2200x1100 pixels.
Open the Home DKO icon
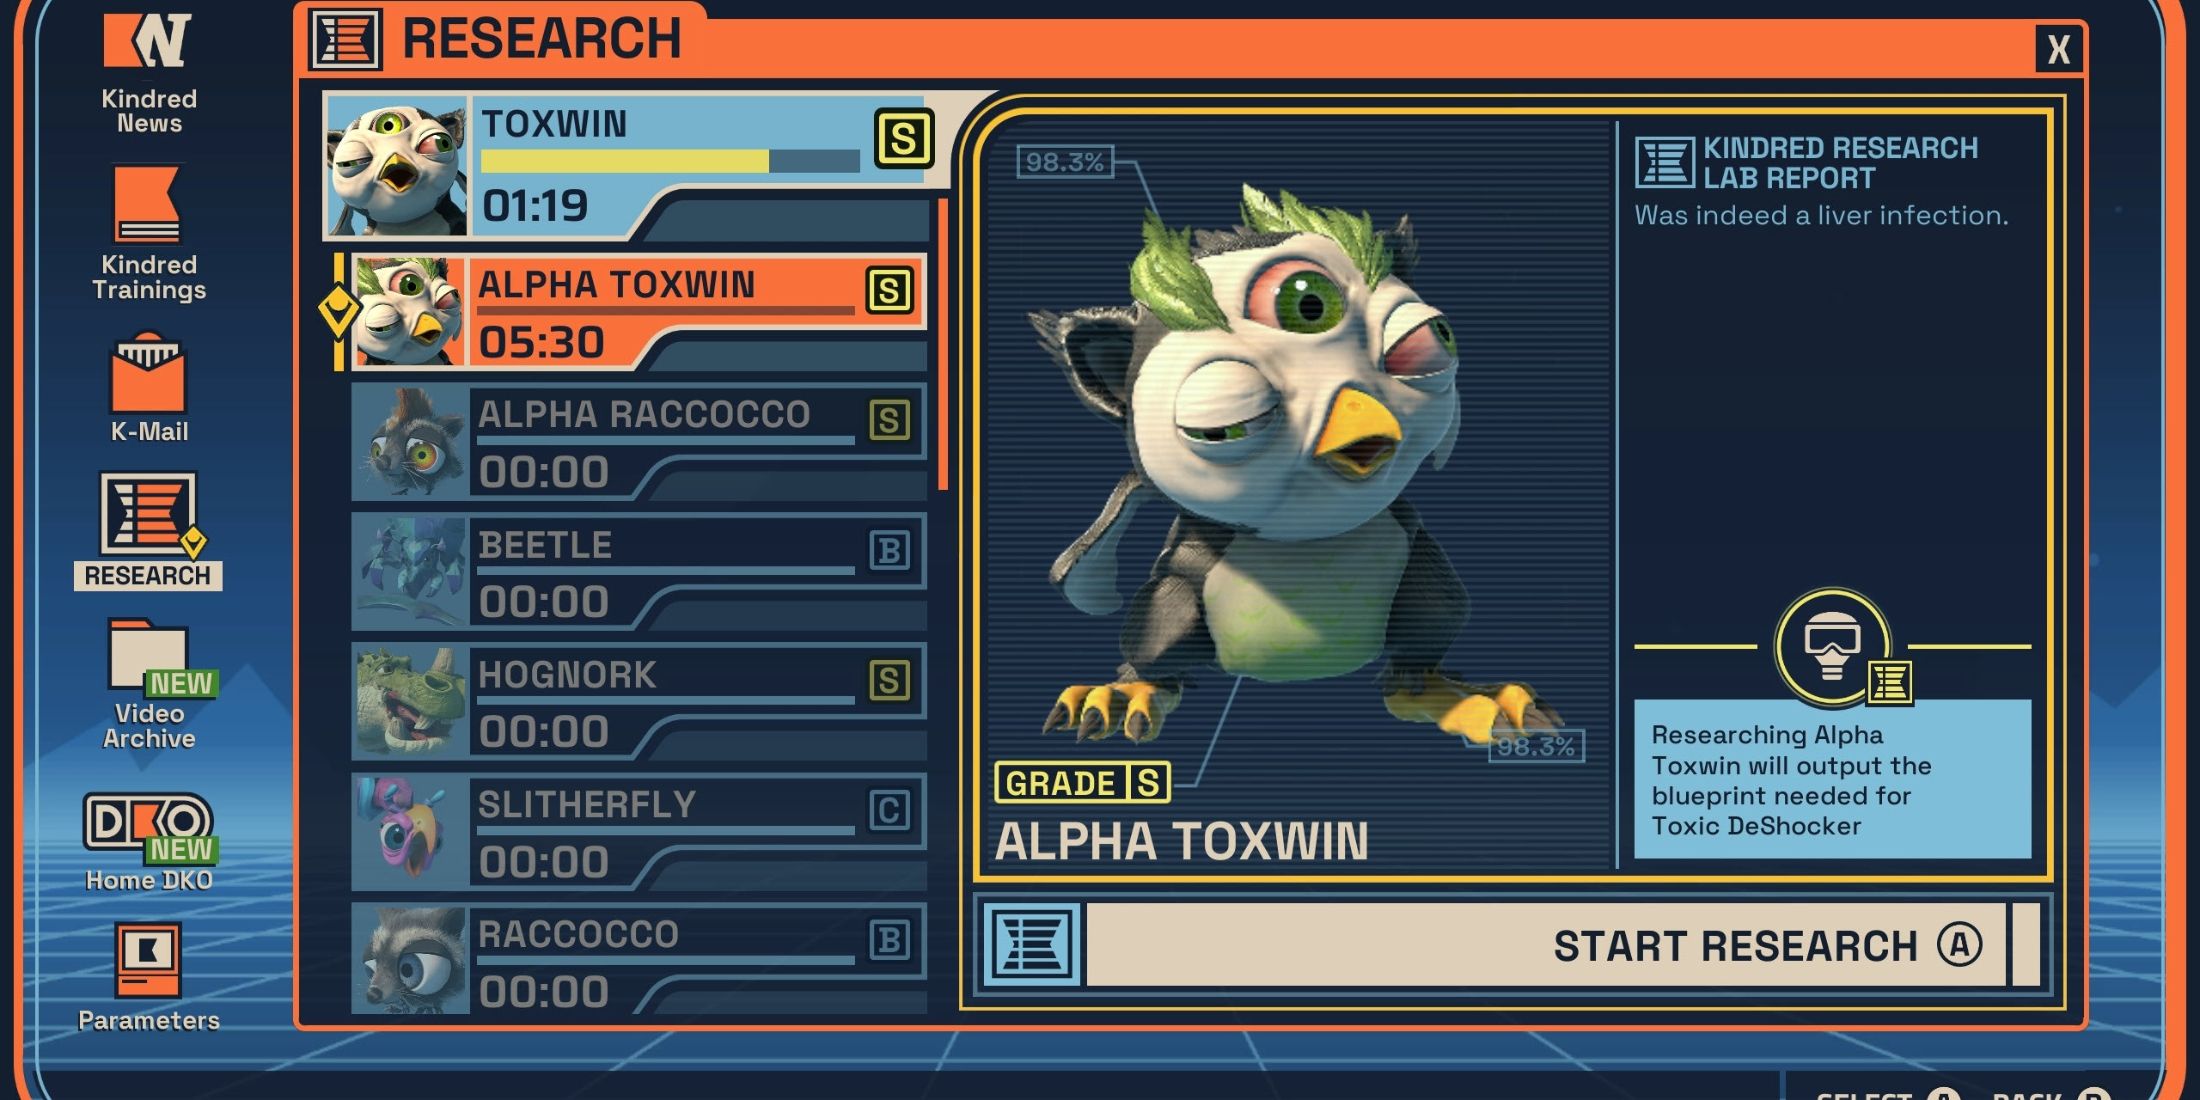[x=148, y=822]
